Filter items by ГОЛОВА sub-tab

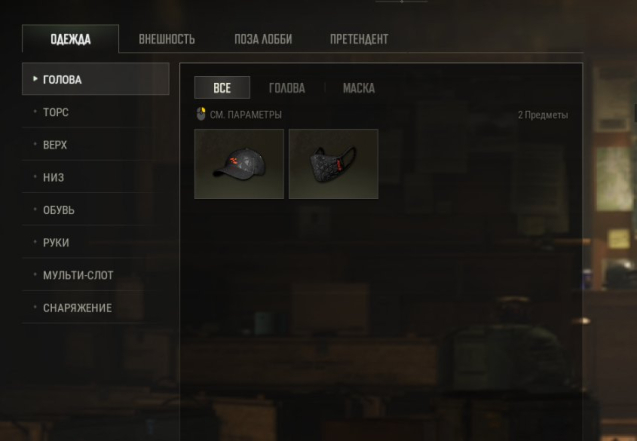(x=287, y=88)
